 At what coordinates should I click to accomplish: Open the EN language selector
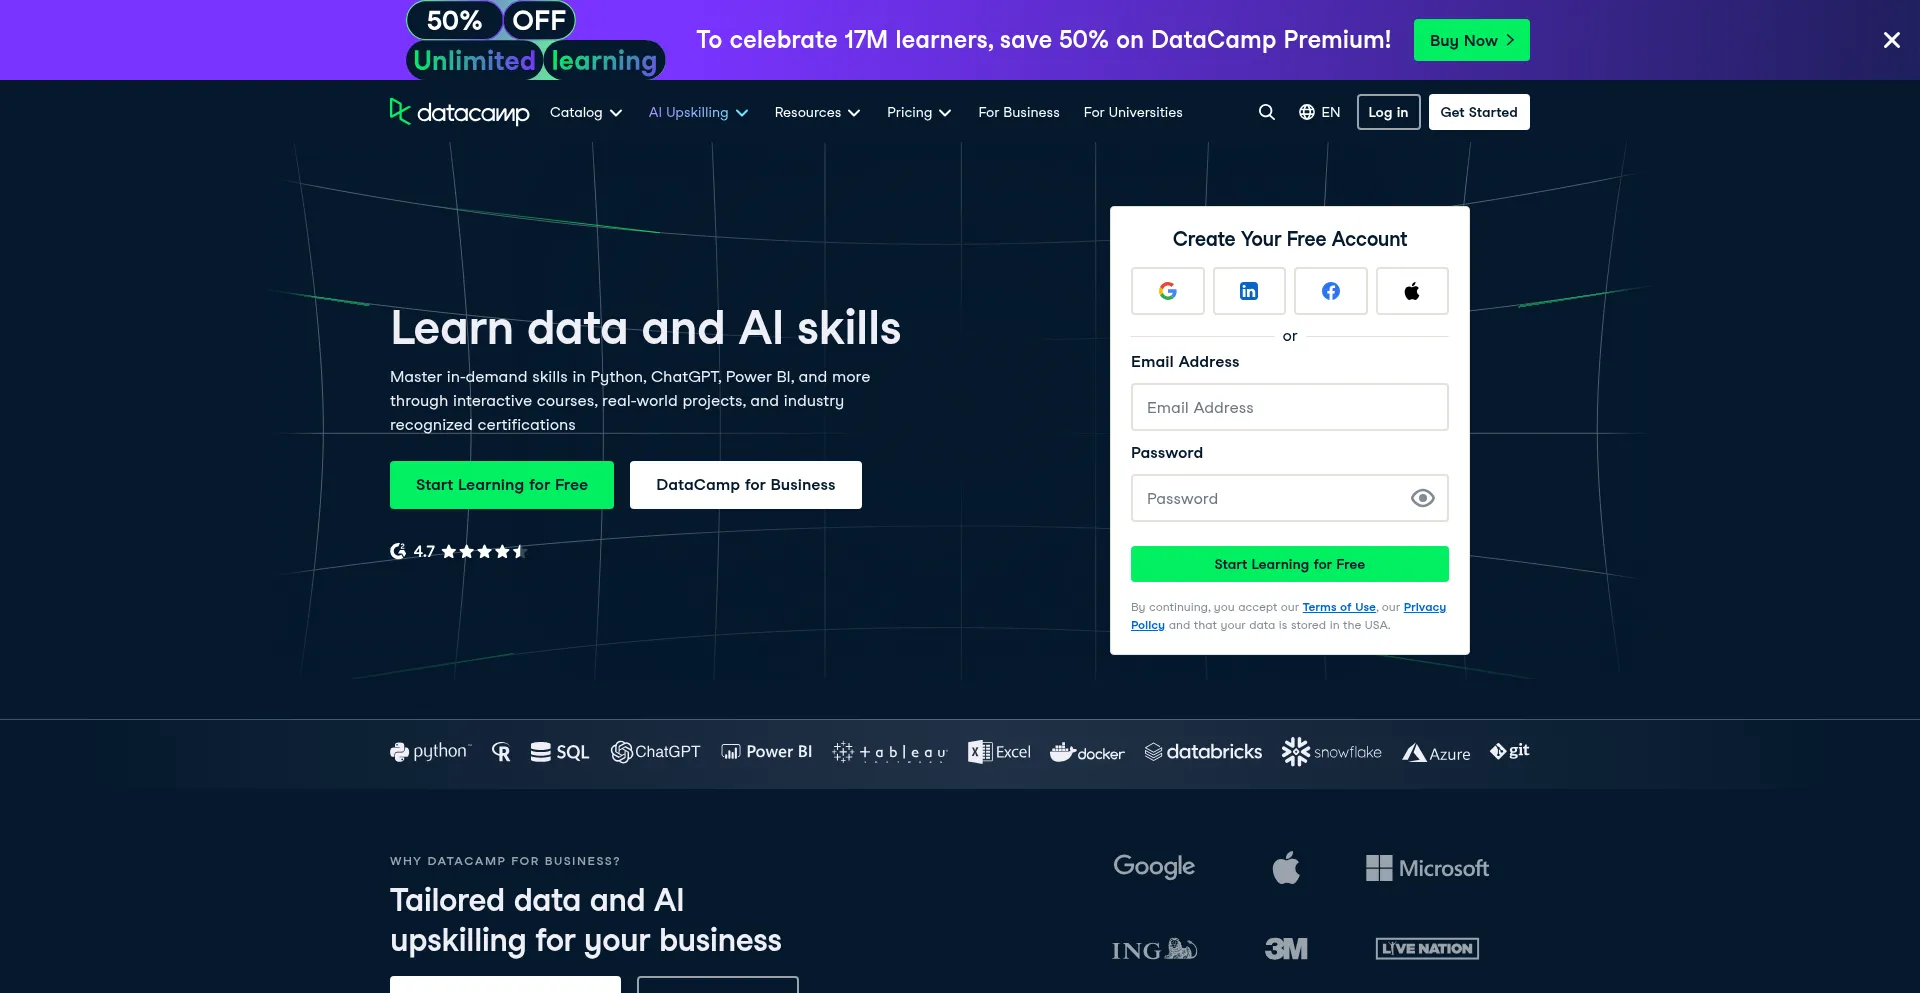(1319, 112)
